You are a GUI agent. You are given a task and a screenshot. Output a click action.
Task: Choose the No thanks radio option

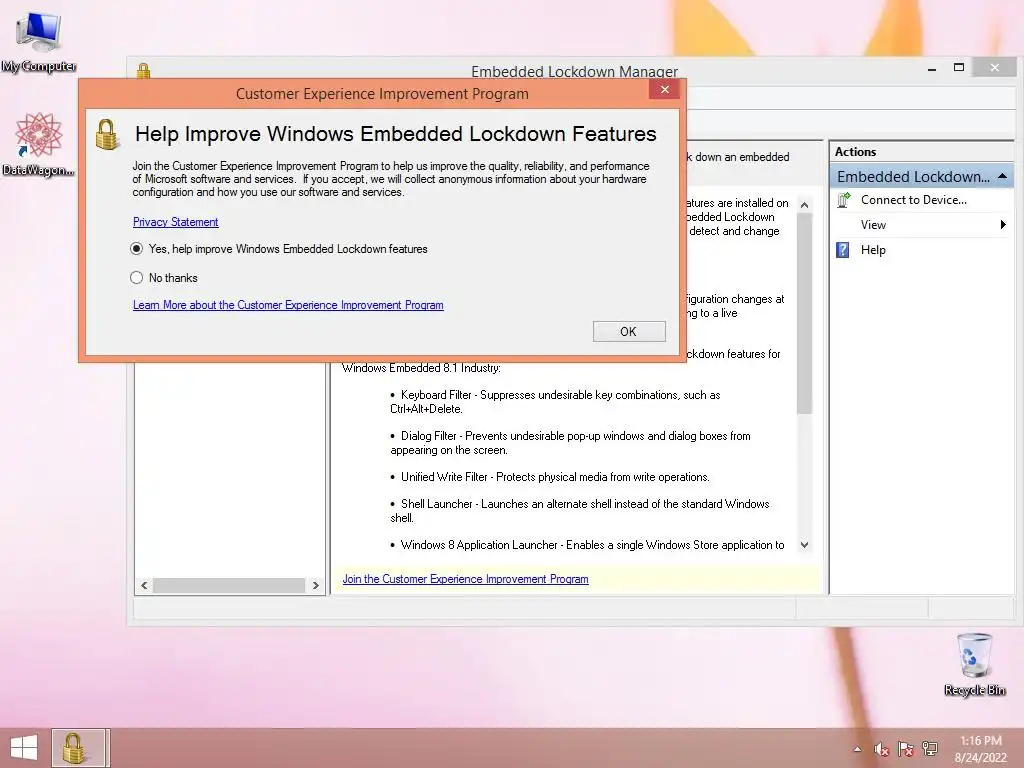click(136, 278)
